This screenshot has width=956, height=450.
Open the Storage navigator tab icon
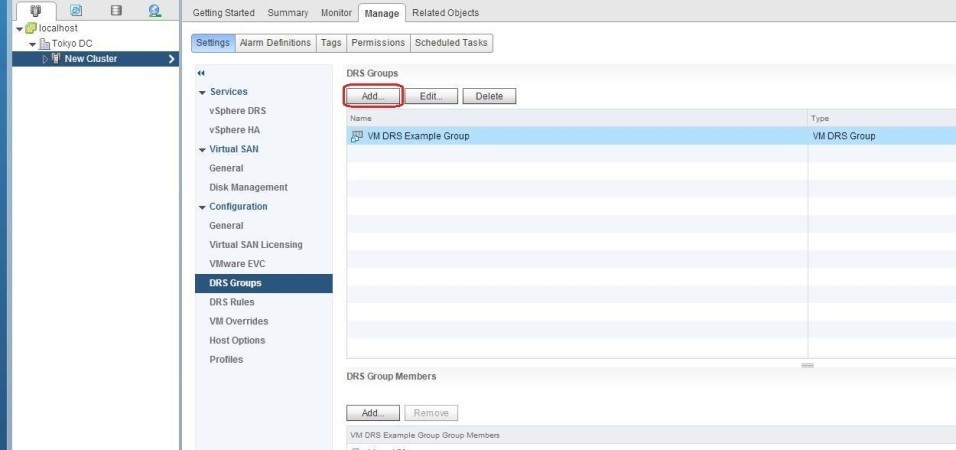(116, 10)
